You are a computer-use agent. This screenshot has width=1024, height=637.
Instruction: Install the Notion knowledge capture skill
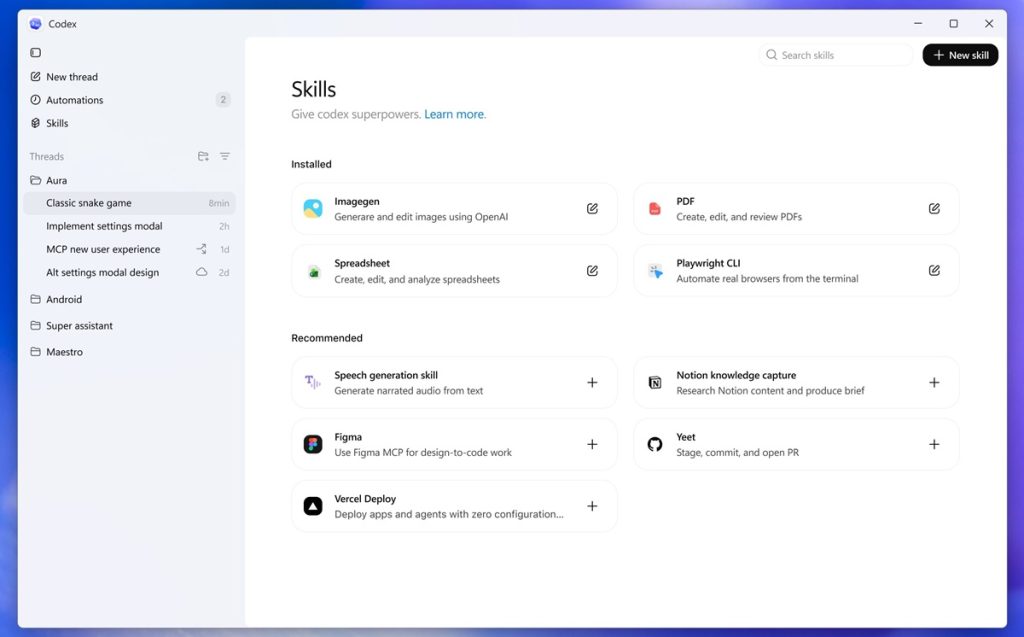934,382
